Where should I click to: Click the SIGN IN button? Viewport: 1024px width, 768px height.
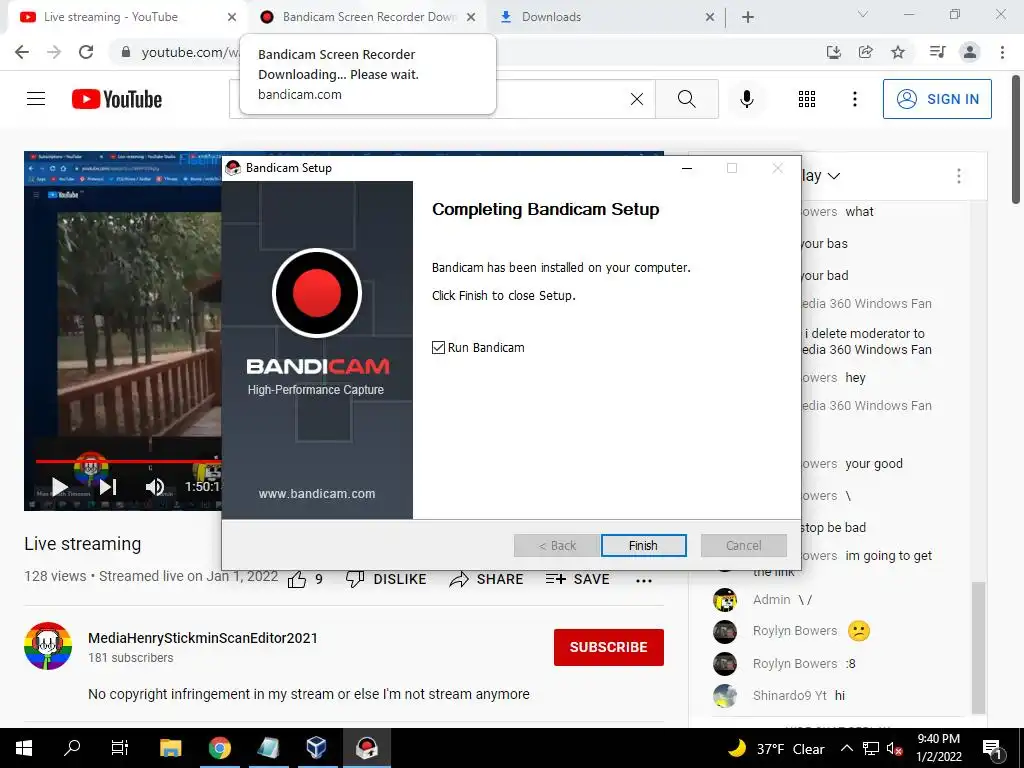coord(937,99)
